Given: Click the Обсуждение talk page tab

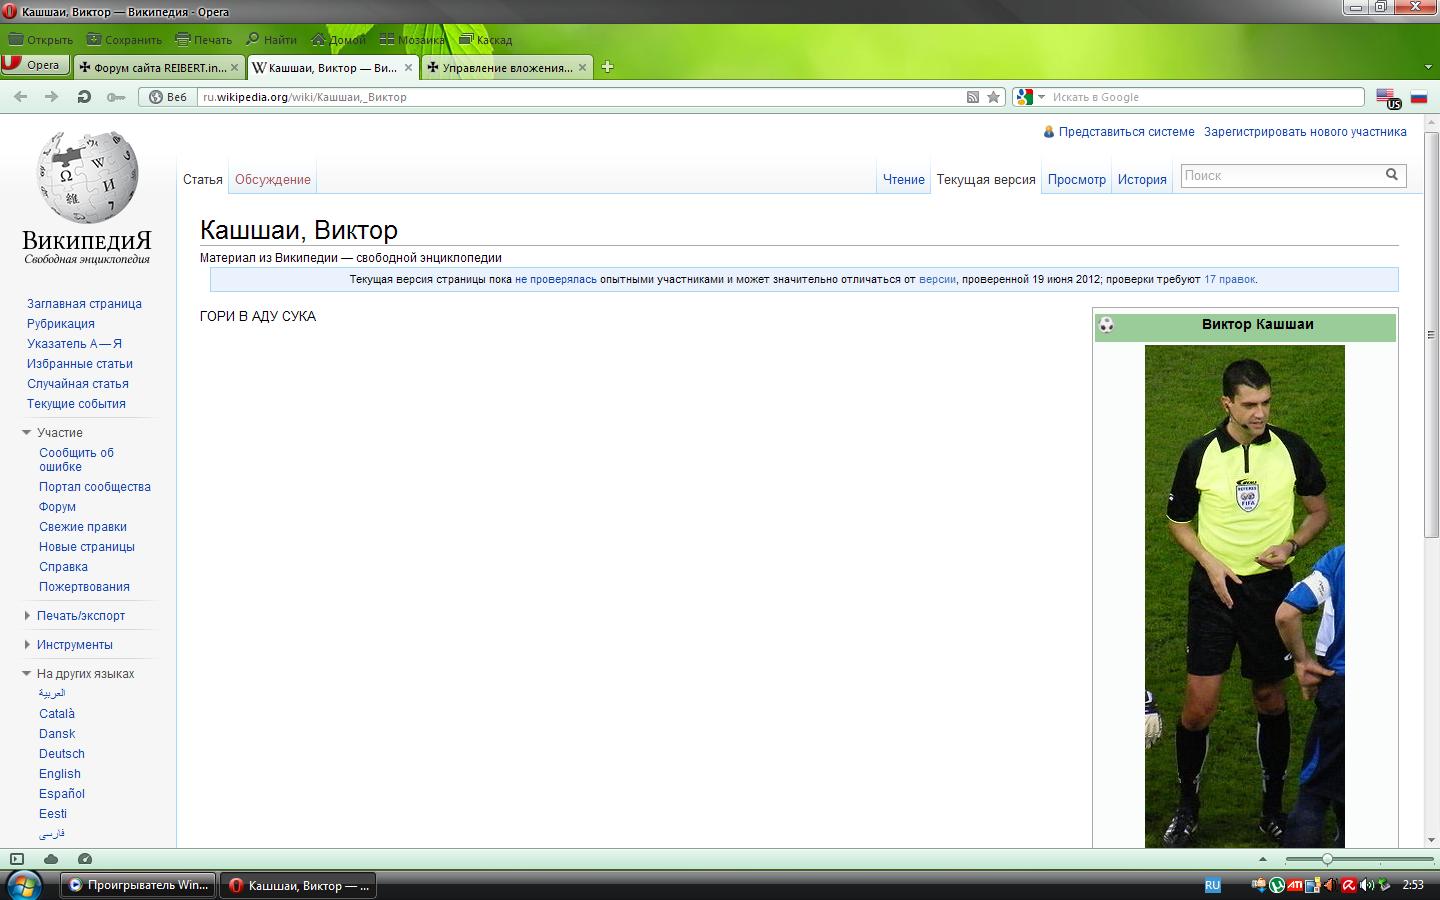Looking at the screenshot, I should (272, 180).
